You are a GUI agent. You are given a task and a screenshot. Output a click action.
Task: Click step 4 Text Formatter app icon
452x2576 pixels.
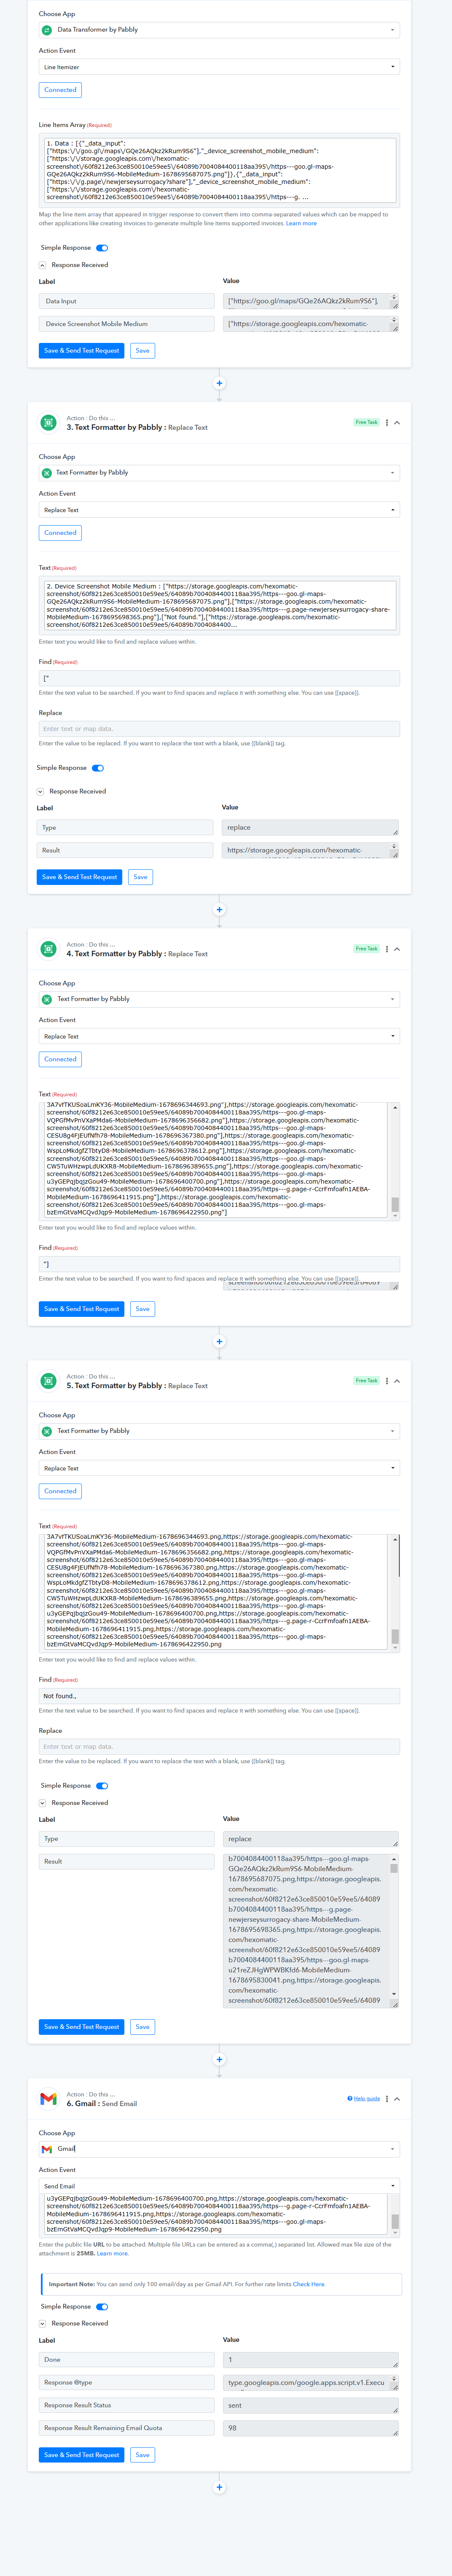coord(48,949)
